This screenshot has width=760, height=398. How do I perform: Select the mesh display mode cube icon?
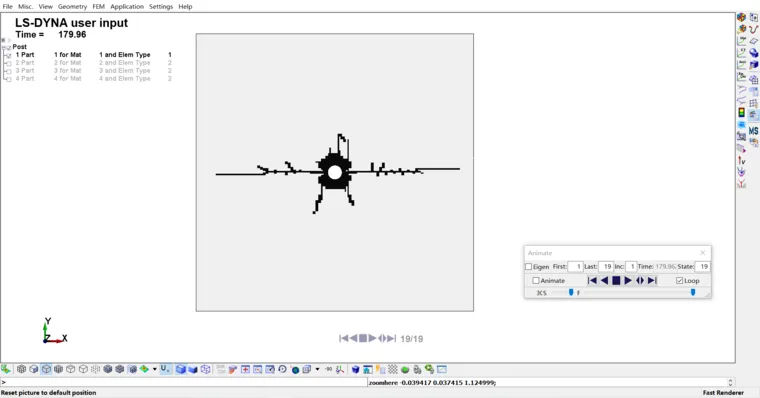click(21, 369)
